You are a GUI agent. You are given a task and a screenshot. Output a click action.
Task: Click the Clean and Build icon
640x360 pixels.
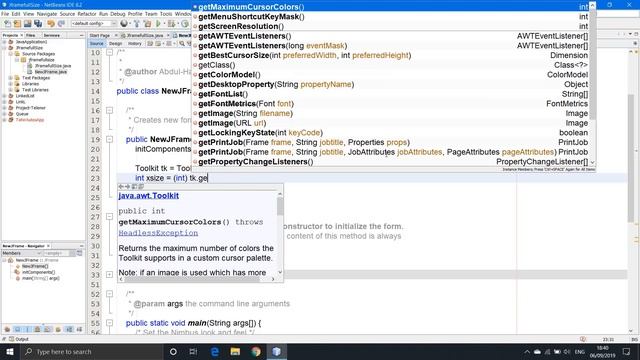coord(147,24)
